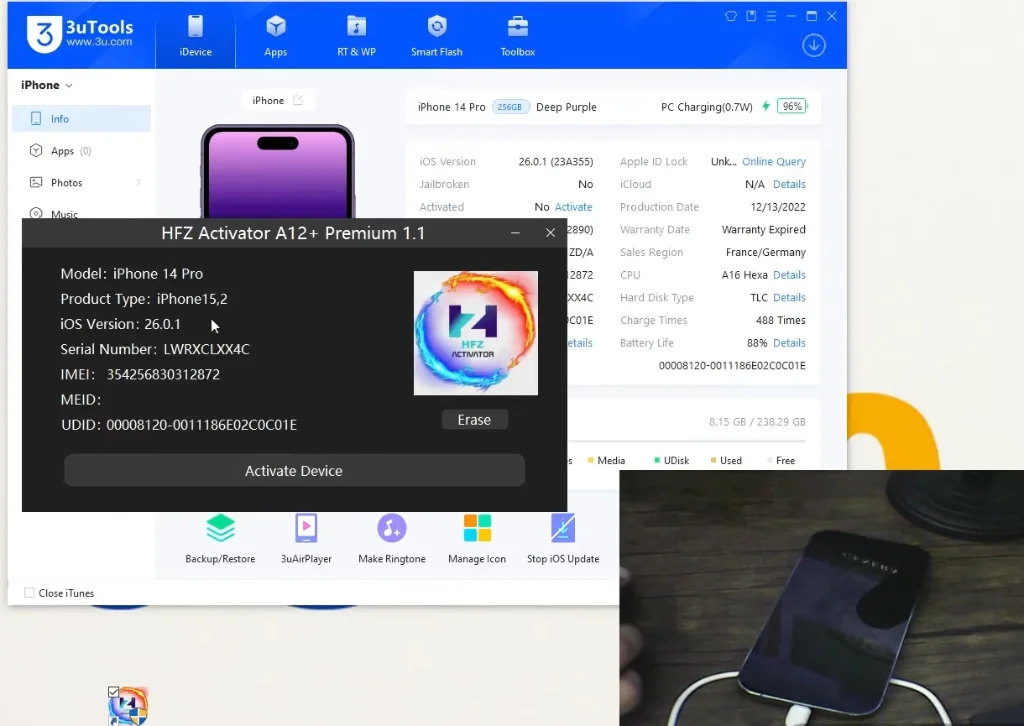This screenshot has height=726, width=1024.
Task: Select Apps (0) in the left sidebar
Action: [x=82, y=151]
